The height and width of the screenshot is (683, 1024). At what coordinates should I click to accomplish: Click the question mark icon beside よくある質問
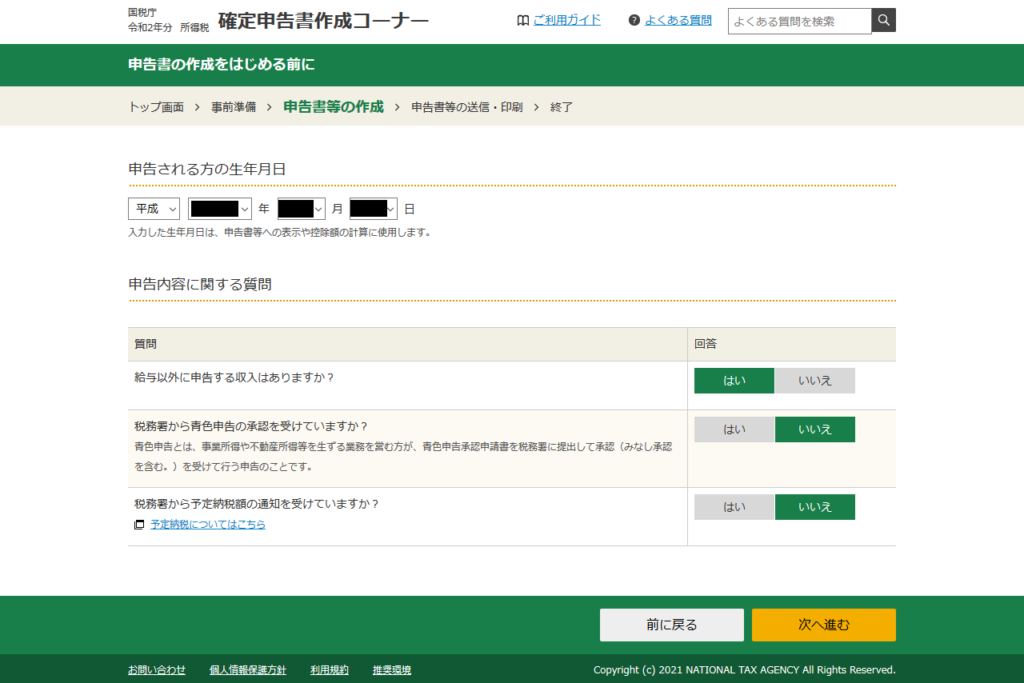click(x=634, y=21)
